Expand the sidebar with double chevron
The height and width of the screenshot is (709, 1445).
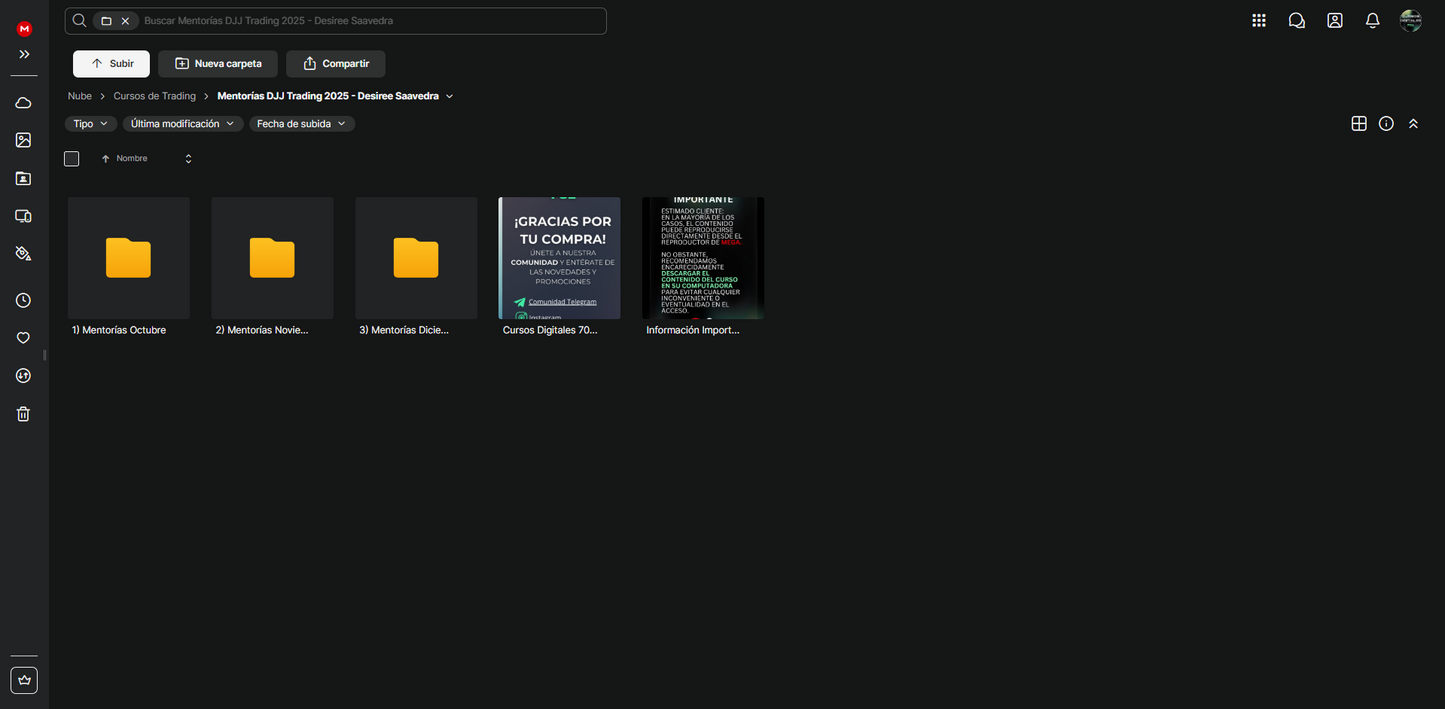24,54
